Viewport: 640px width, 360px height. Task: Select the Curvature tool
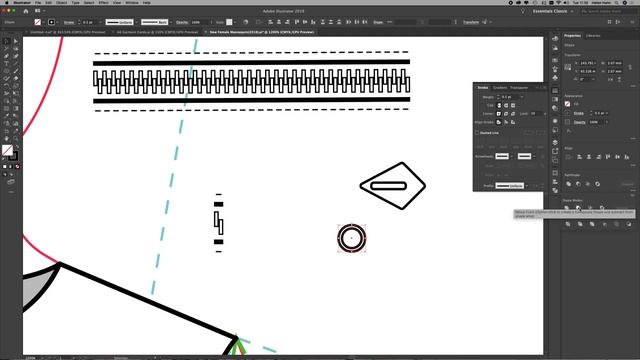pyautogui.click(x=16, y=56)
